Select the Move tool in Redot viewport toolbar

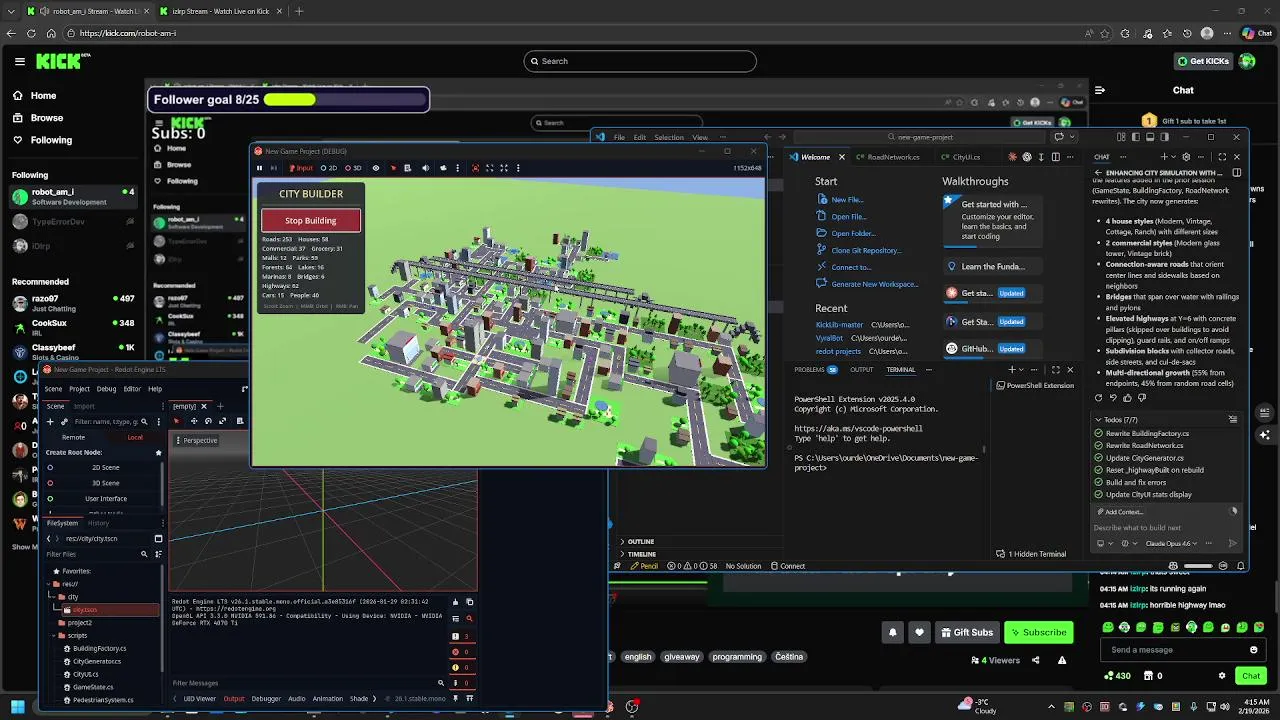click(x=194, y=421)
